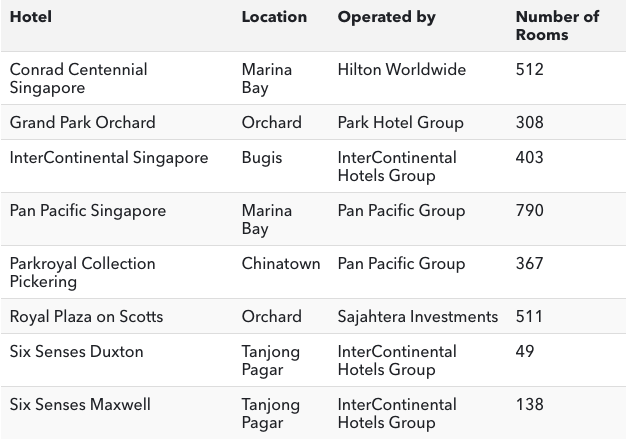Click the 49 rooms value
The width and height of the screenshot is (630, 439).
tap(525, 352)
